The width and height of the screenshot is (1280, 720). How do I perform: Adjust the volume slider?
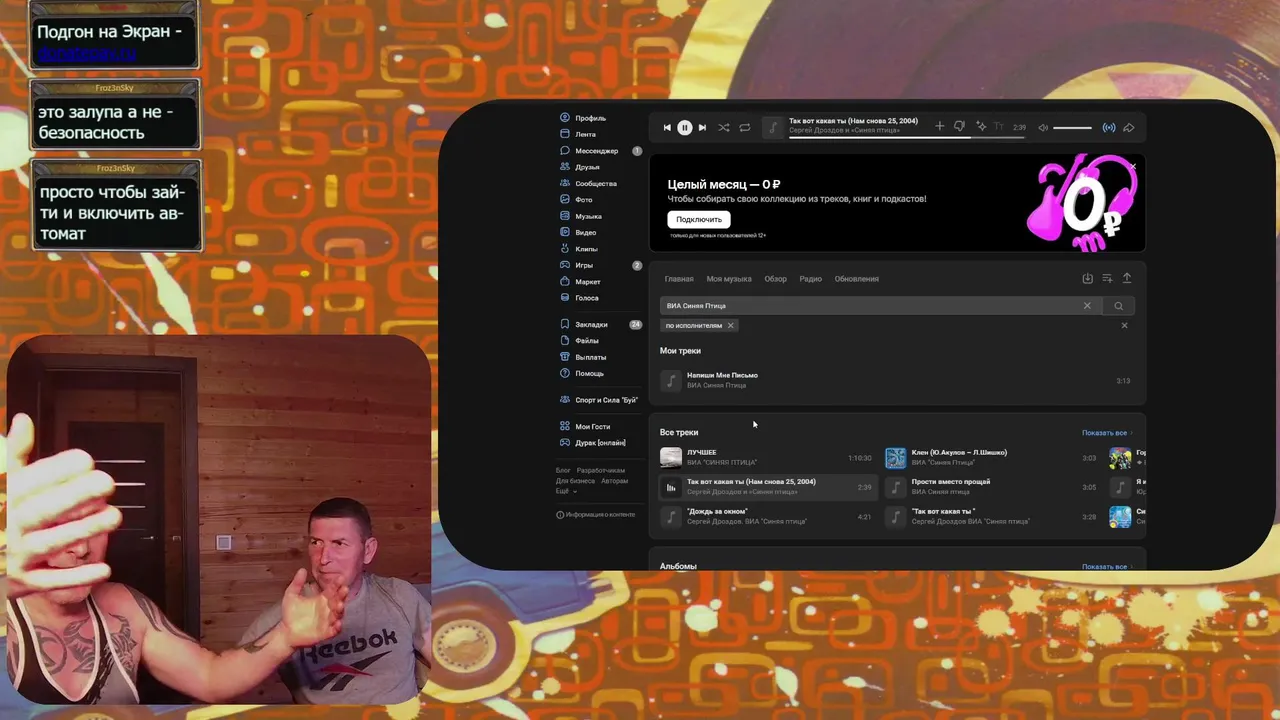1072,128
